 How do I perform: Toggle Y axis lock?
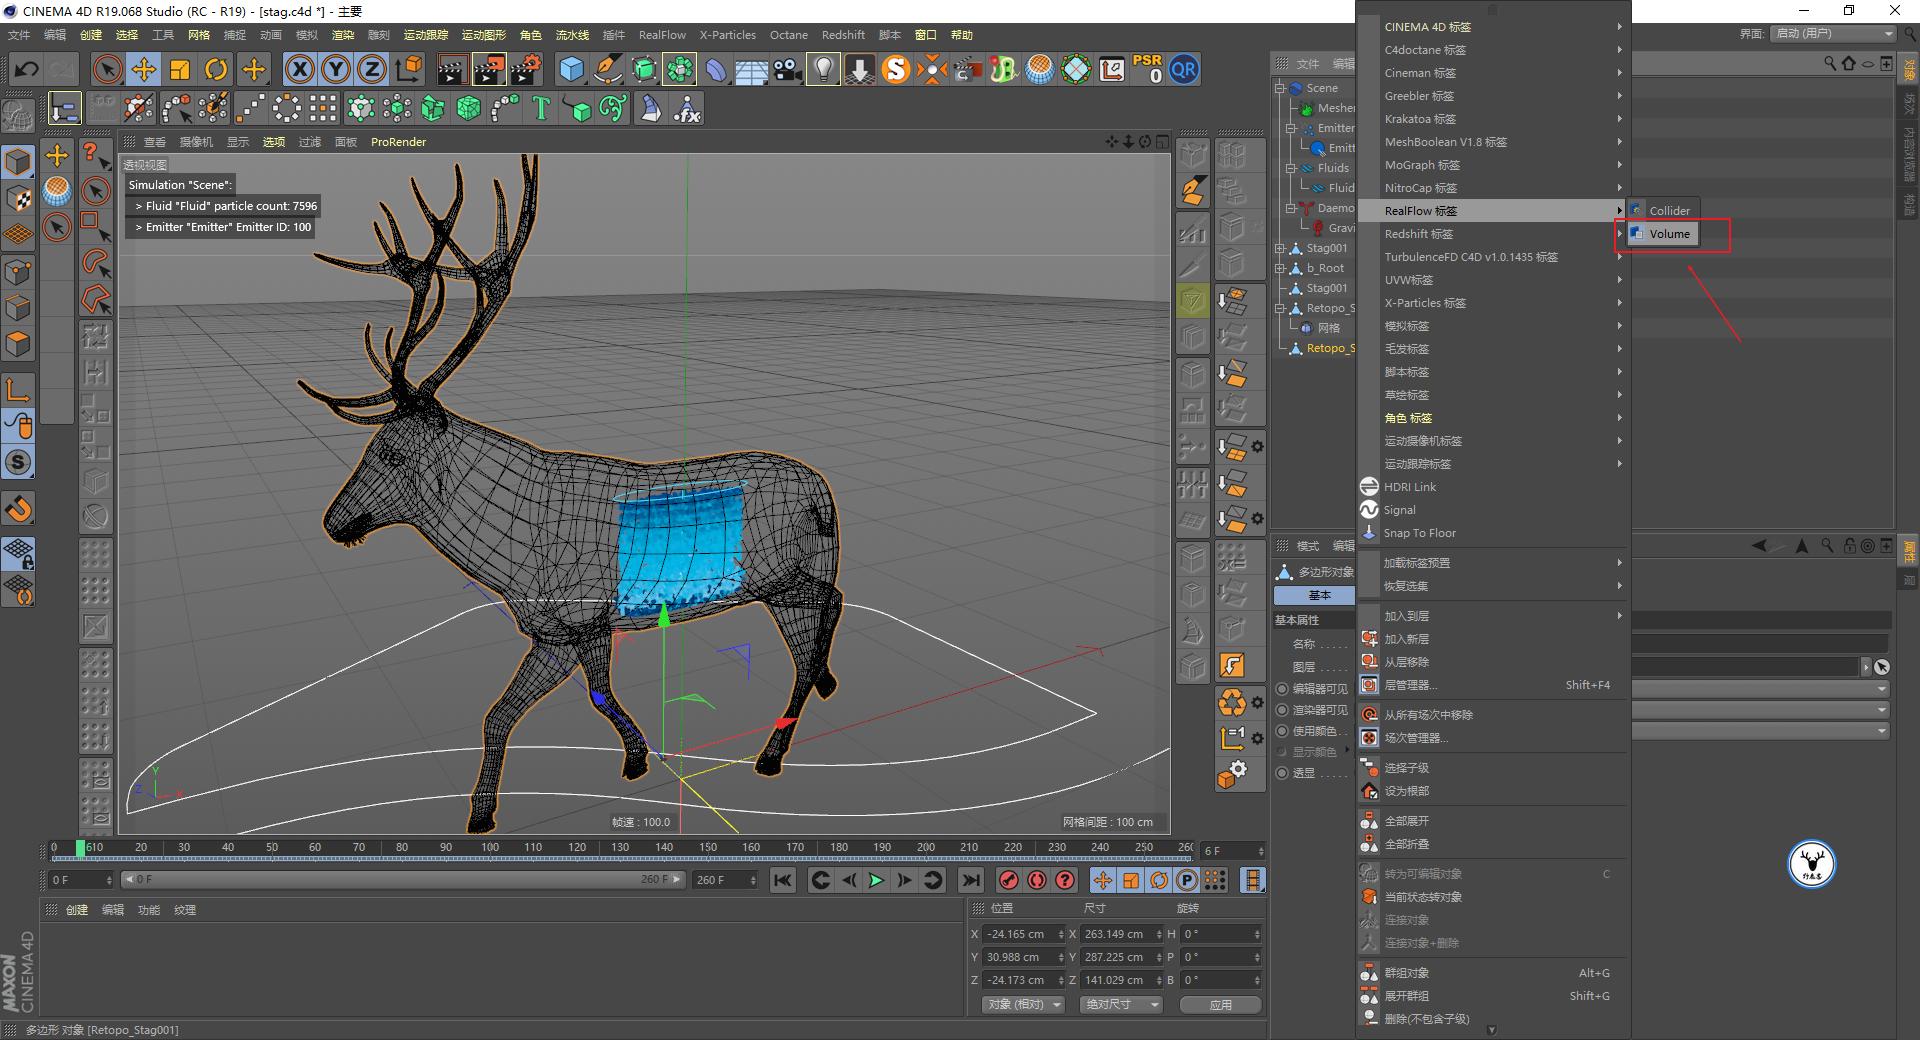(x=336, y=69)
